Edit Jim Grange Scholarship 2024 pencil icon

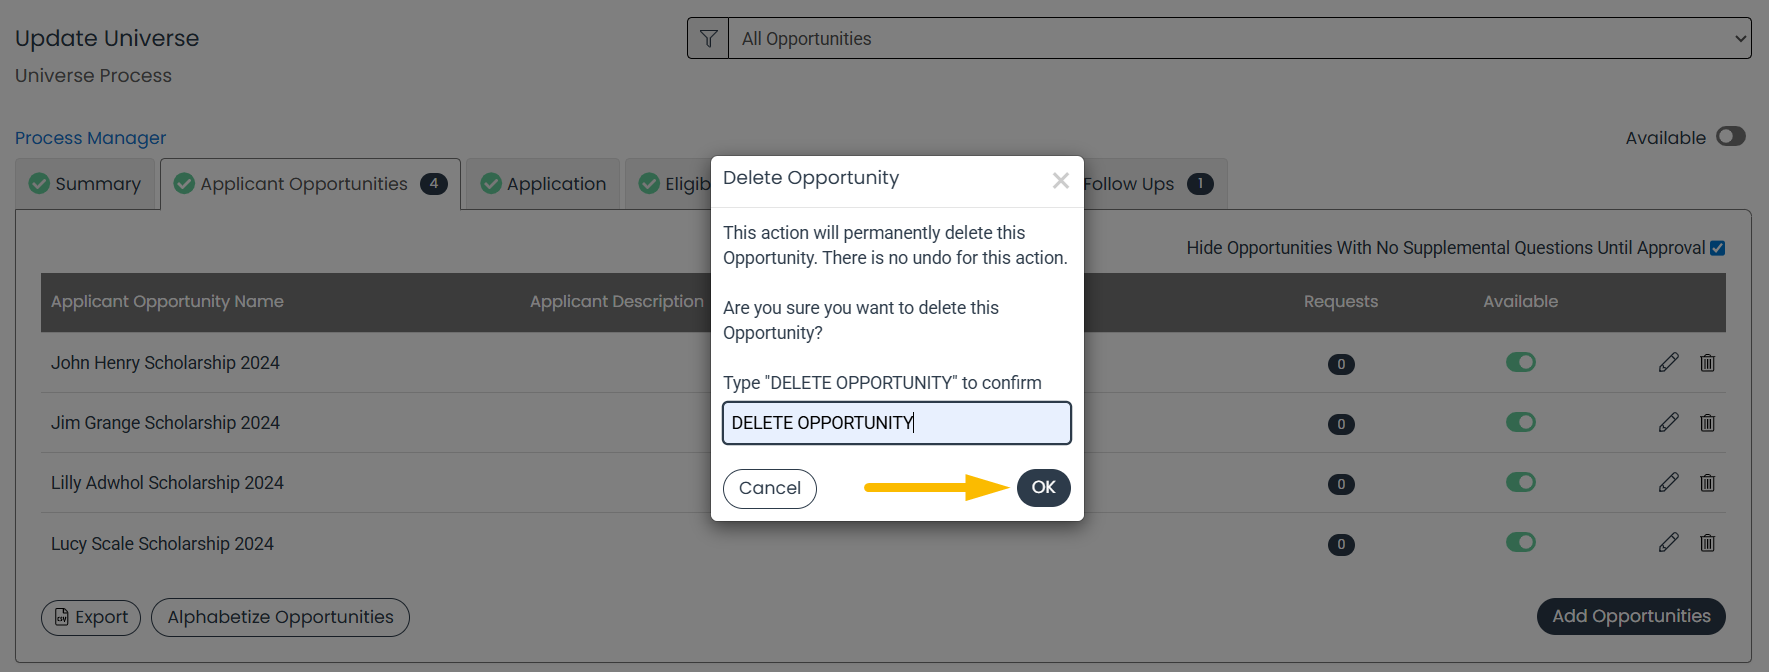(x=1668, y=422)
